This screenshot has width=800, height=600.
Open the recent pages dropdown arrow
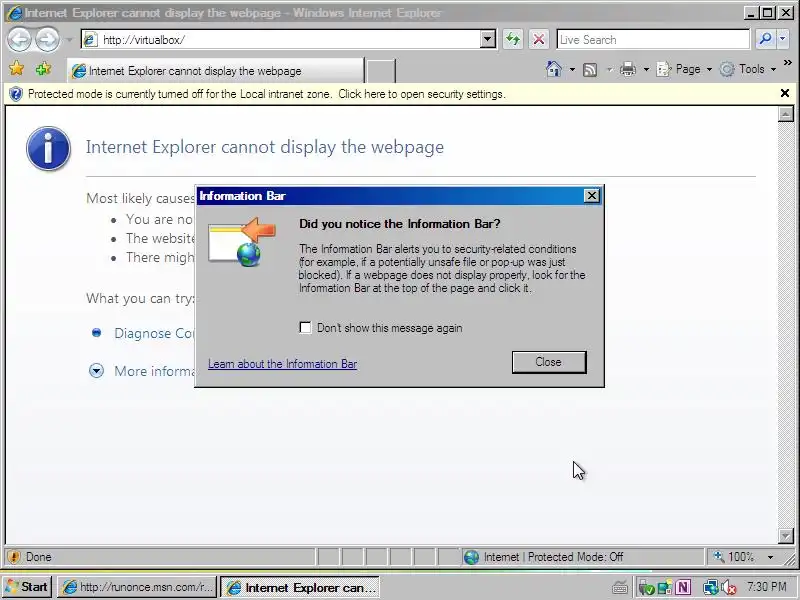(69, 40)
